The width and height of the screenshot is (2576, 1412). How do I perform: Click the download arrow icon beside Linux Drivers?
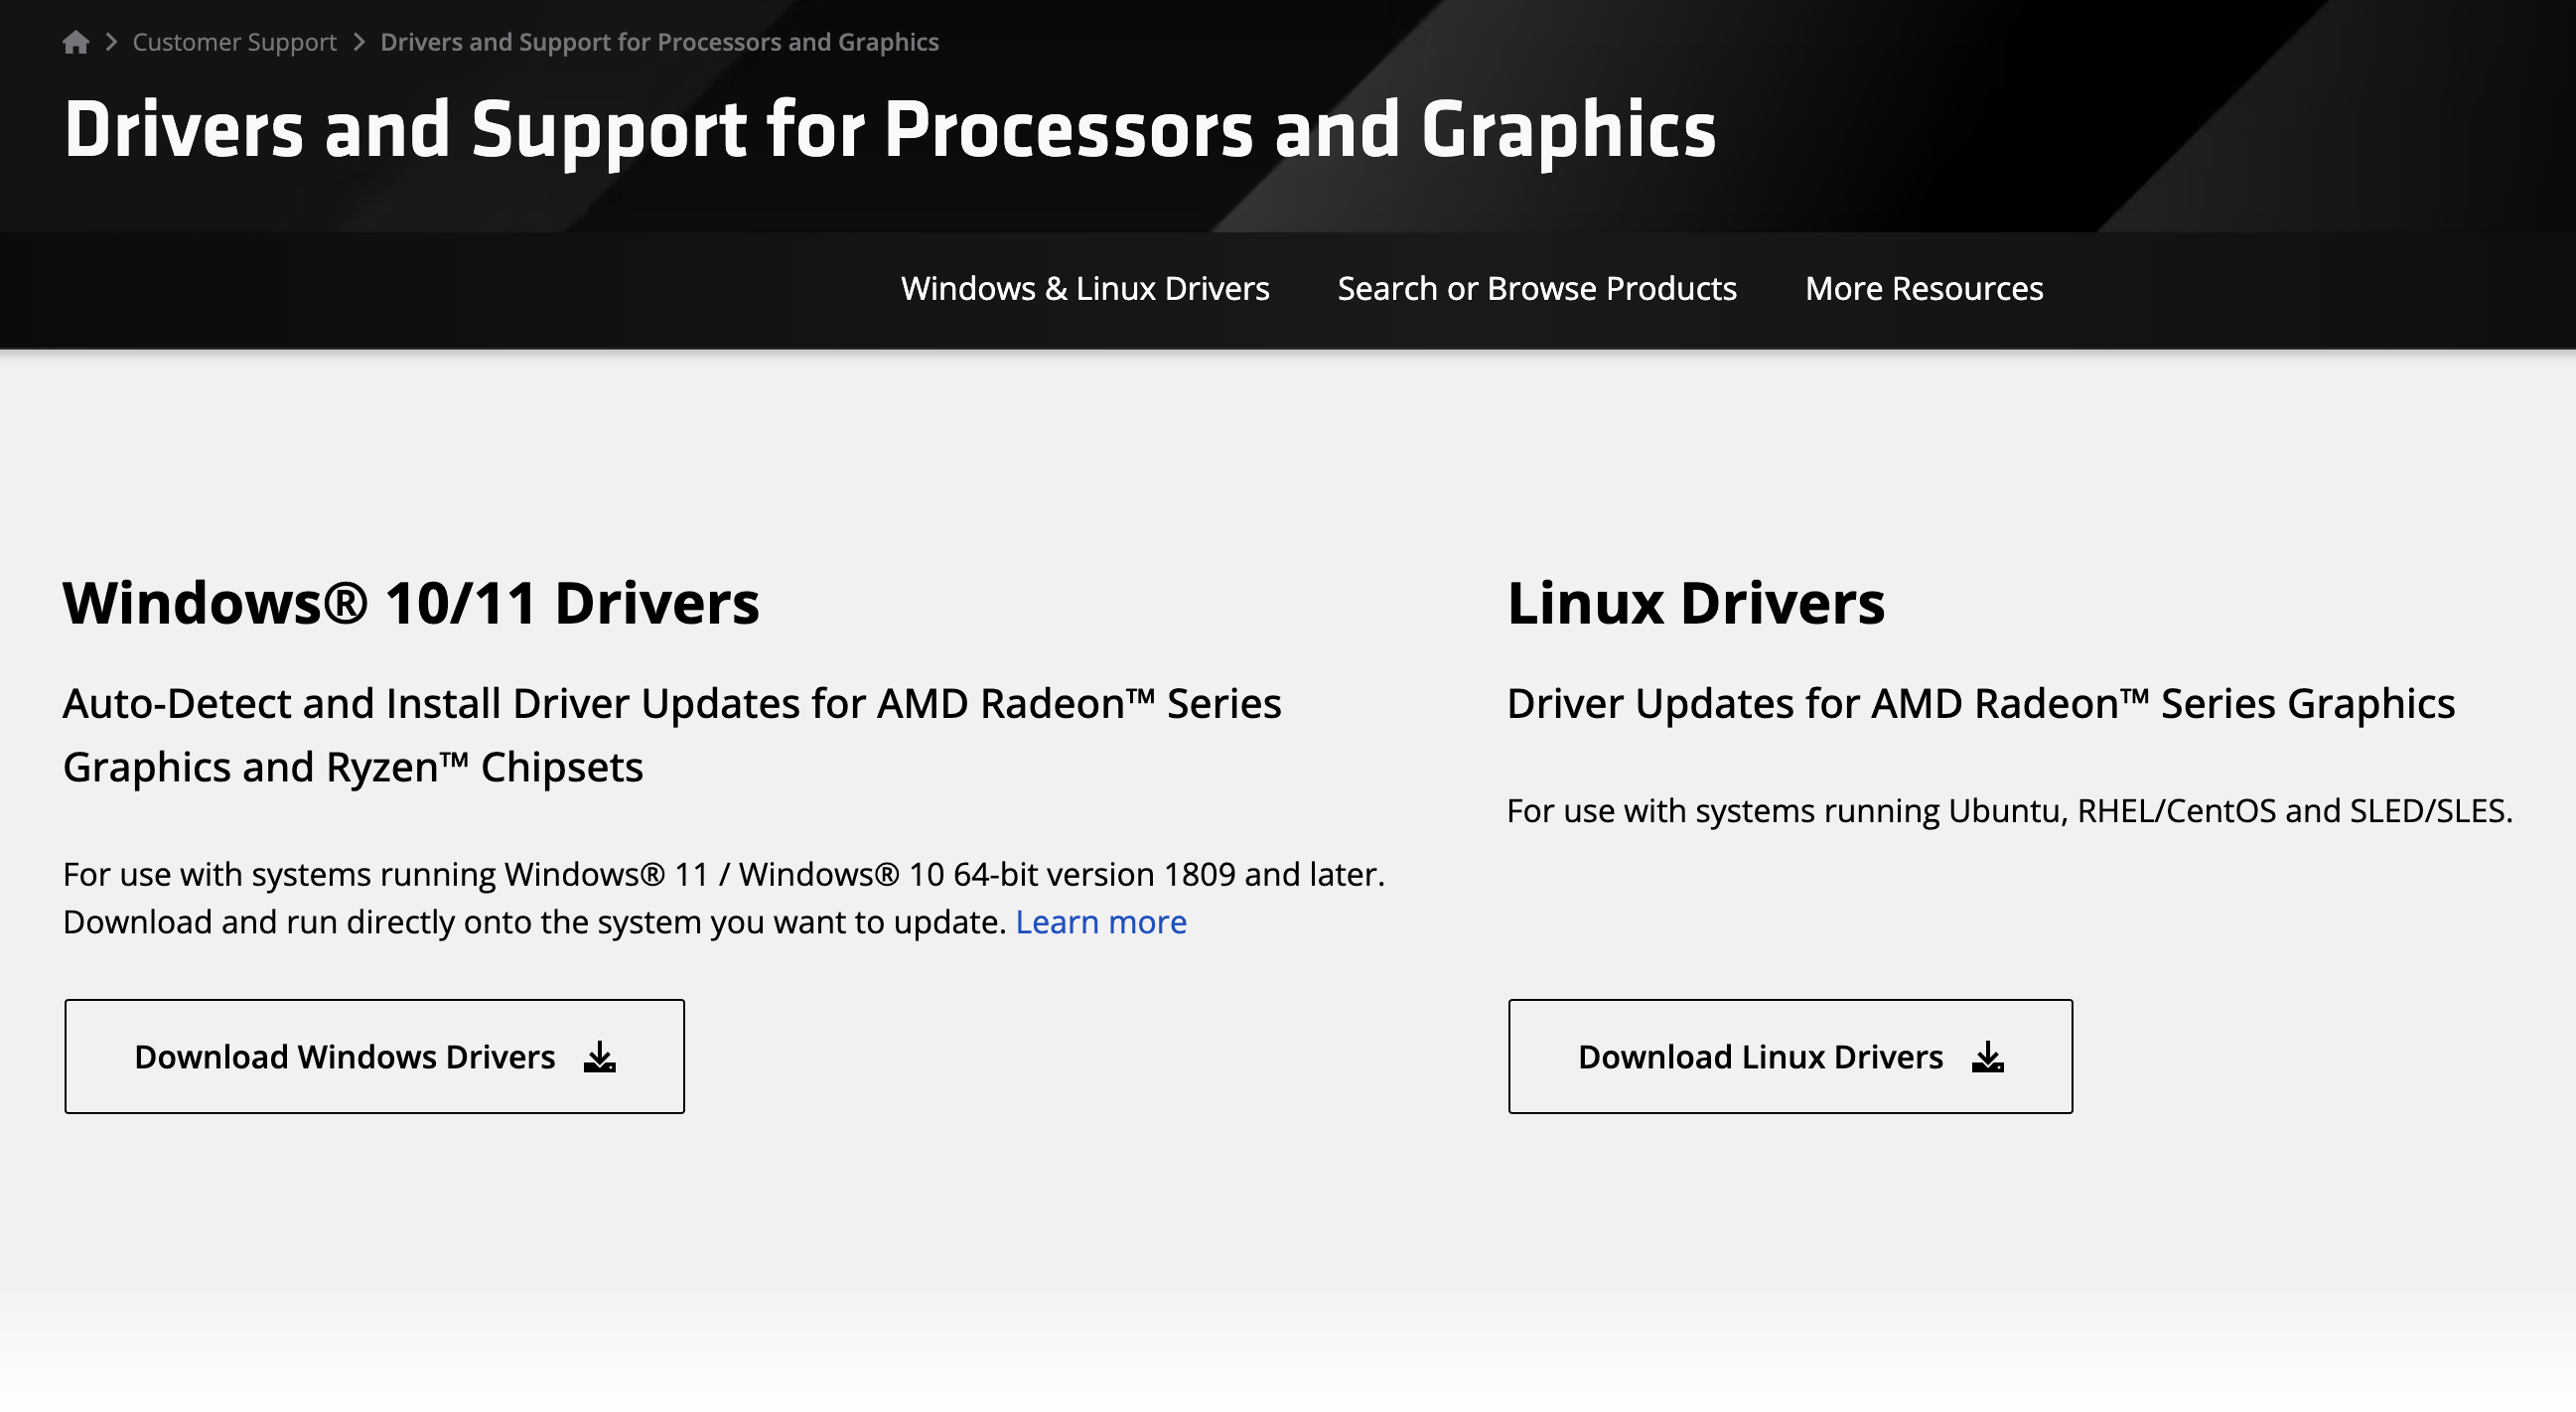[x=1988, y=1057]
